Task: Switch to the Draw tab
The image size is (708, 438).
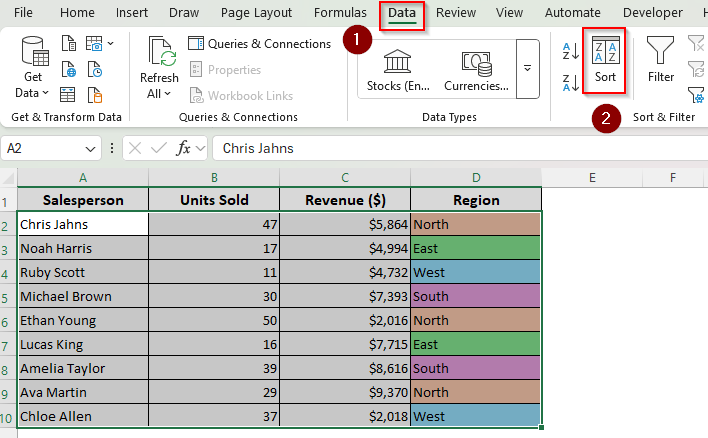Action: (x=184, y=13)
